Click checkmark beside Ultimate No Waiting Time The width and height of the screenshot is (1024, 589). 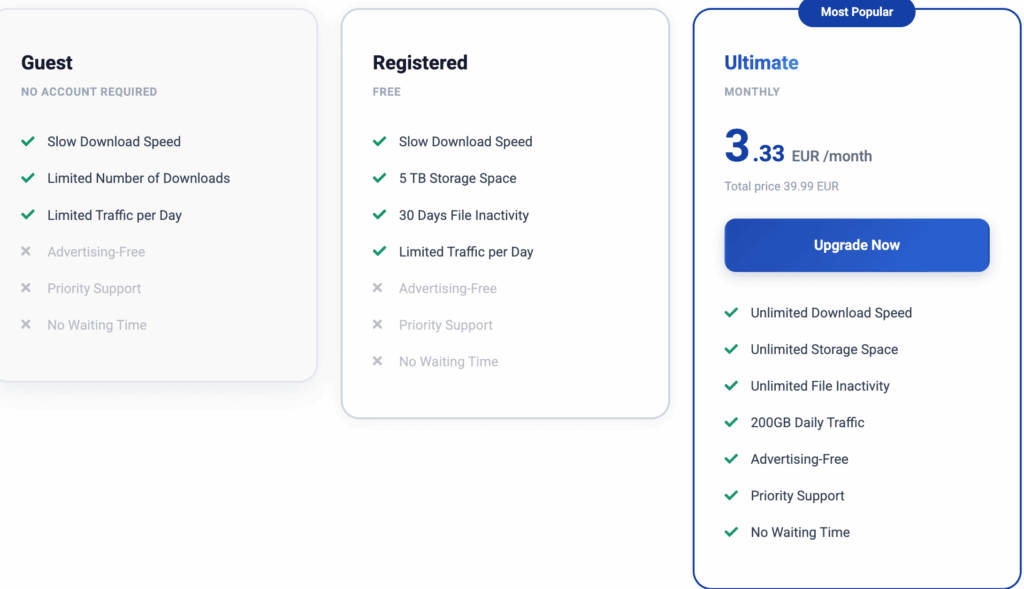731,532
